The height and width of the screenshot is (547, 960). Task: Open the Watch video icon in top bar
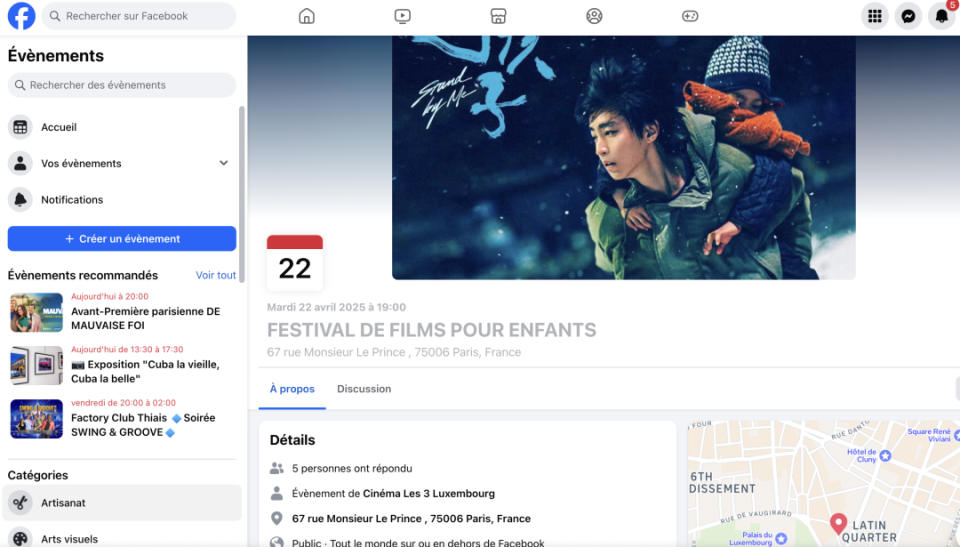coord(402,16)
